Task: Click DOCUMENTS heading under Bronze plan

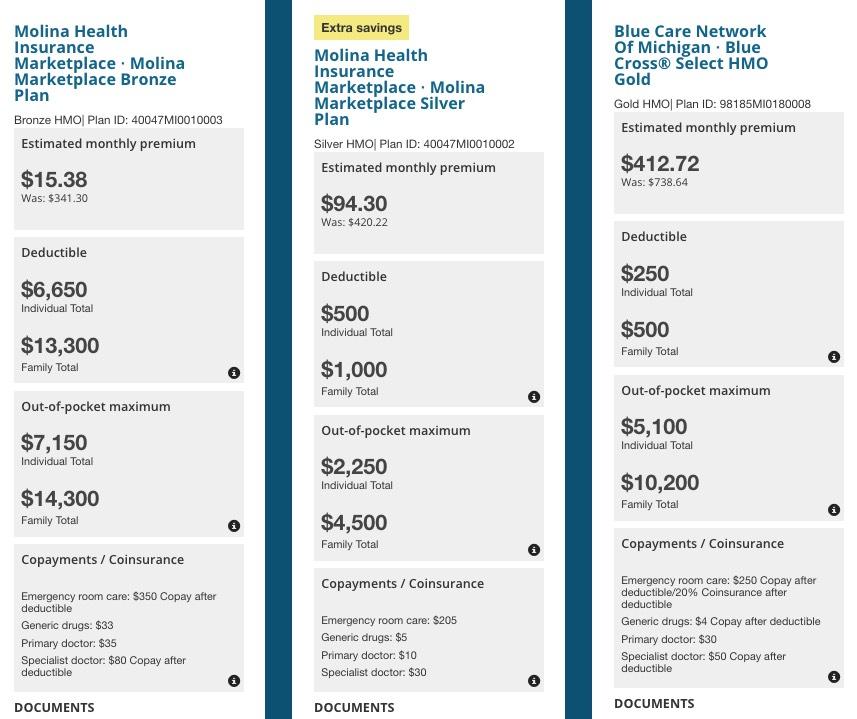Action: pos(54,708)
